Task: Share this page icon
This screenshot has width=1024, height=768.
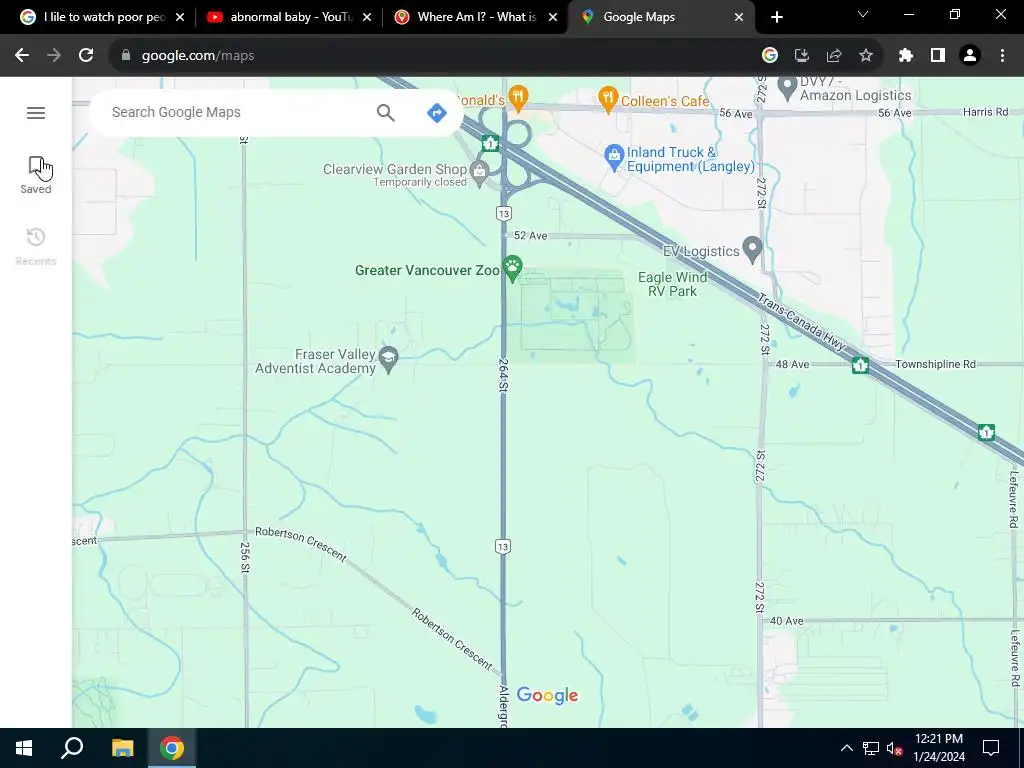Action: (x=834, y=56)
